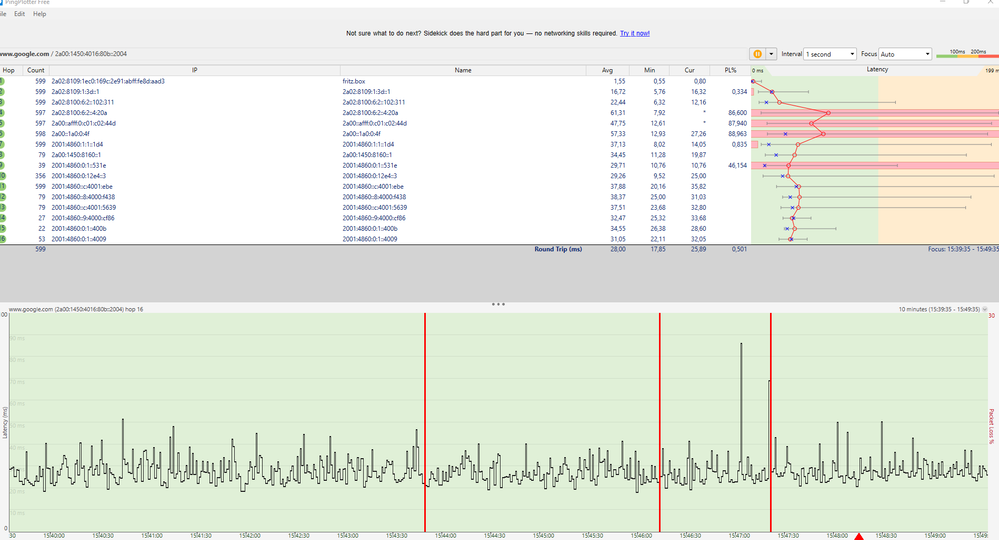Click the round trip average 28,00
999x540 pixels.
618,250
